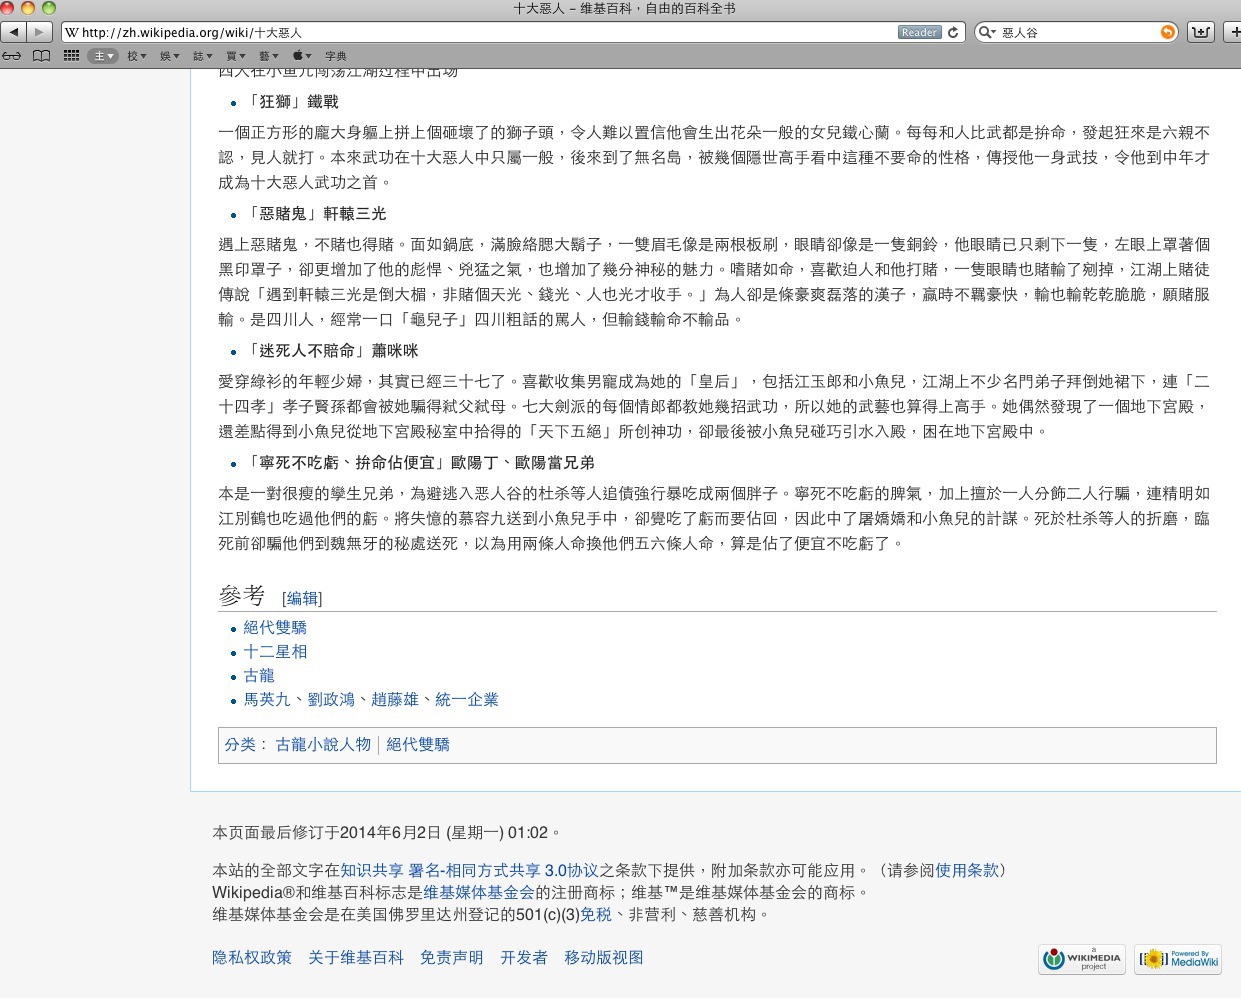Open the 劉政鴻 link
This screenshot has width=1241, height=998.
click(331, 699)
